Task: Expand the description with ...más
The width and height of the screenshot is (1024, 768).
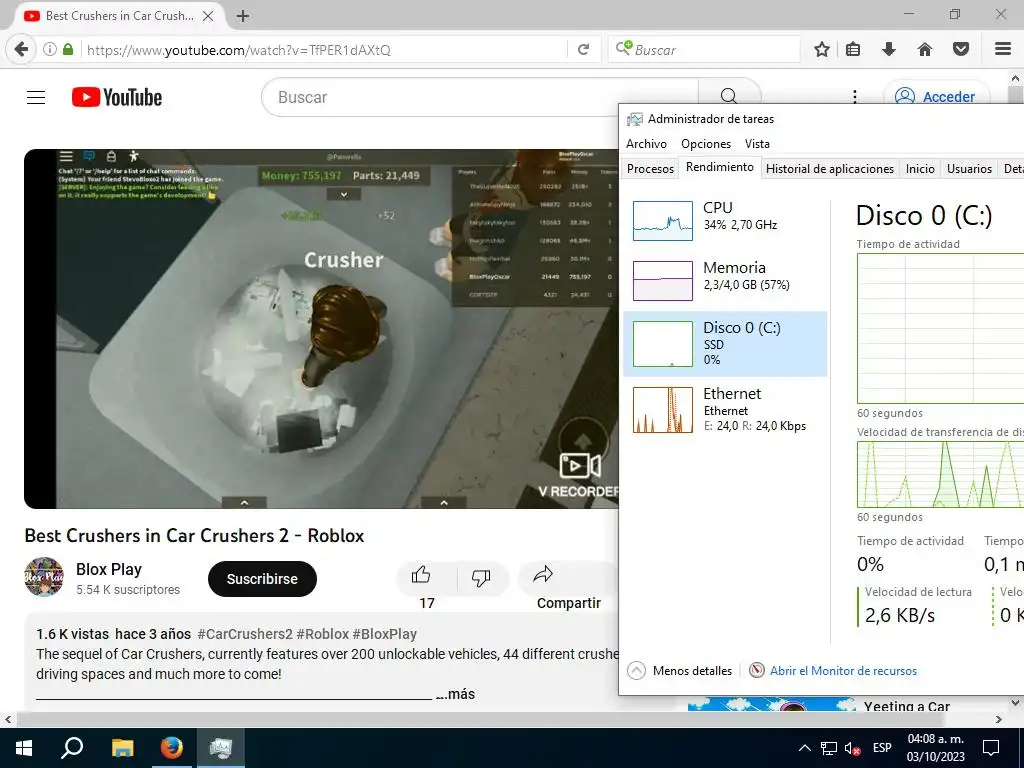Action: coord(455,694)
